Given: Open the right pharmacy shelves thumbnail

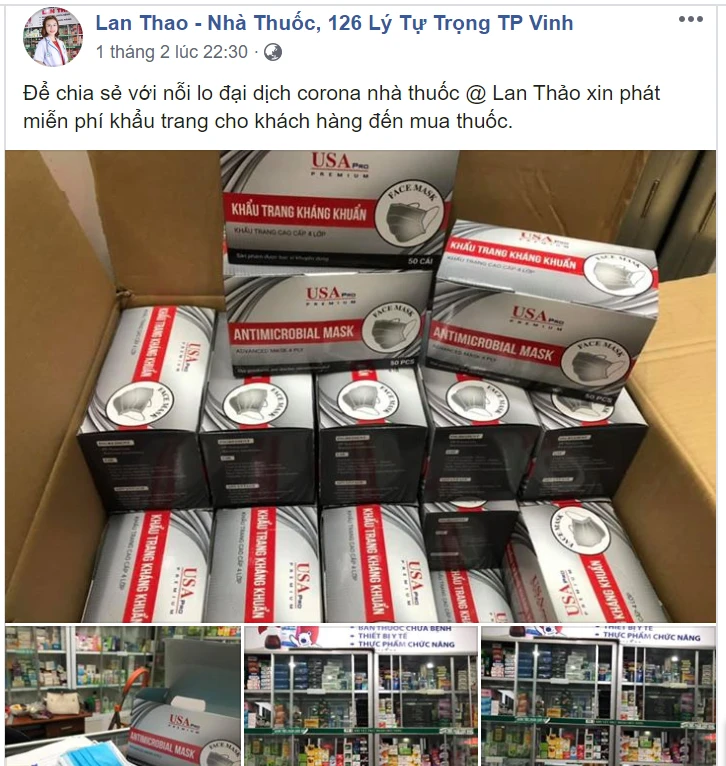Looking at the screenshot, I should click(x=598, y=696).
